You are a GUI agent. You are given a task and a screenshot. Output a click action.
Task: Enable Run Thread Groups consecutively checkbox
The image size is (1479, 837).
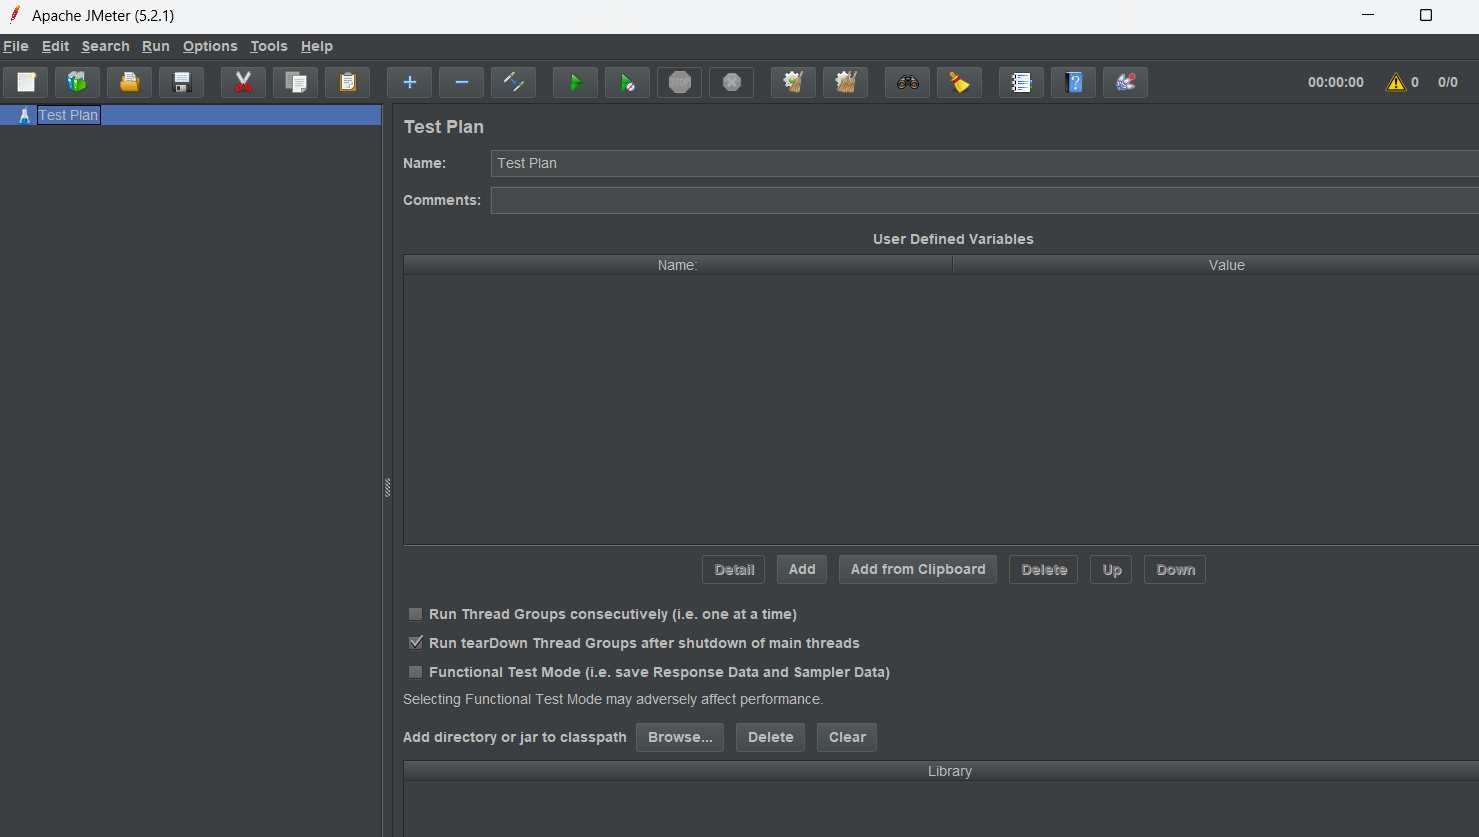[x=416, y=614]
